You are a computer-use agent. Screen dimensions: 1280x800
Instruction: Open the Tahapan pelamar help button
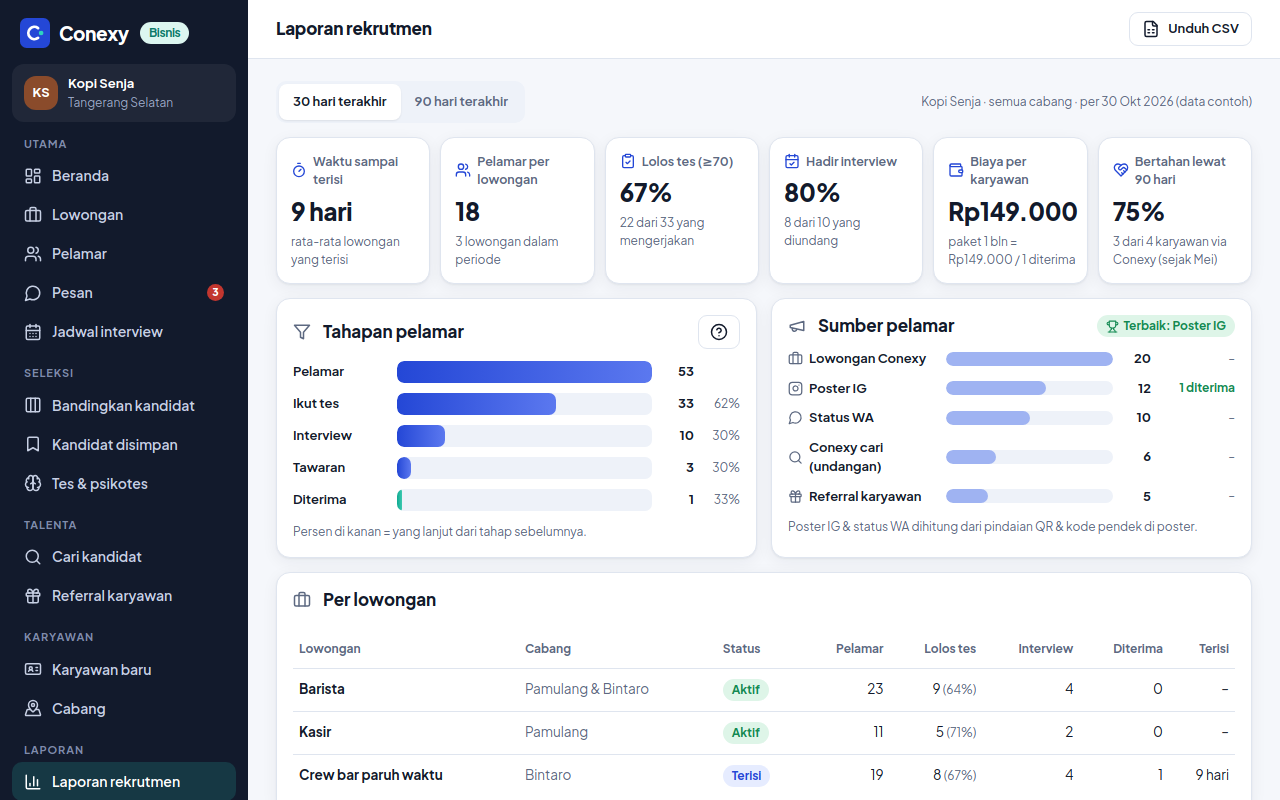(719, 332)
